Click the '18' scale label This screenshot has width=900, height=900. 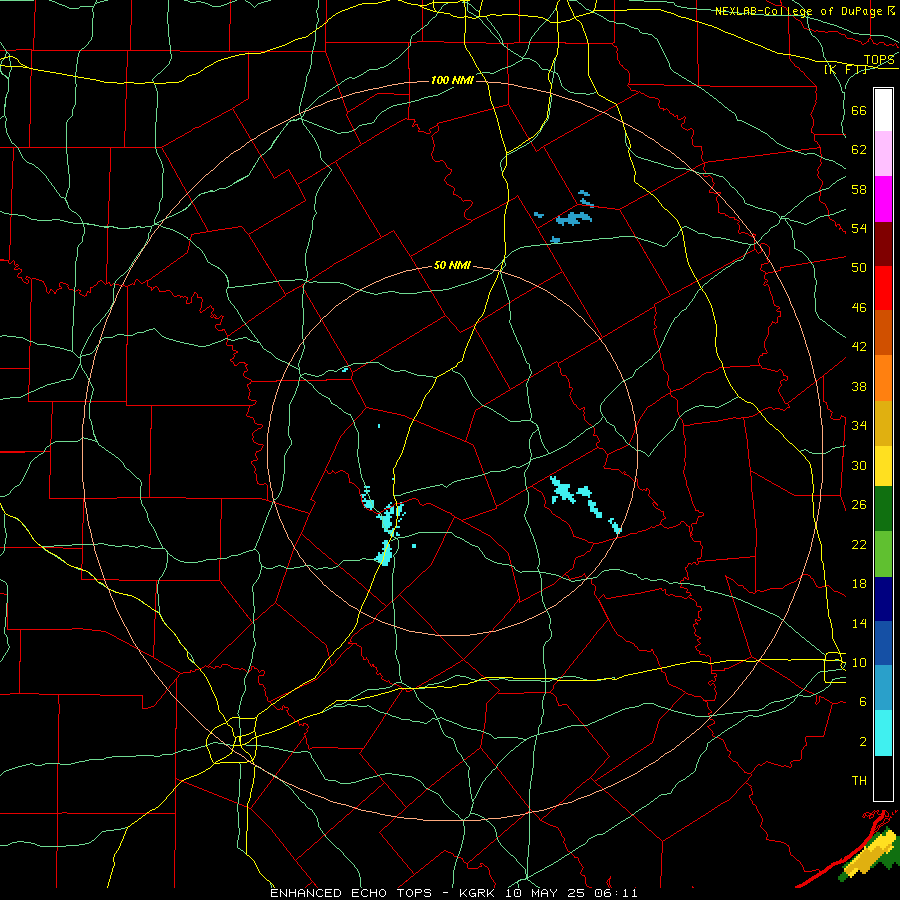click(859, 584)
